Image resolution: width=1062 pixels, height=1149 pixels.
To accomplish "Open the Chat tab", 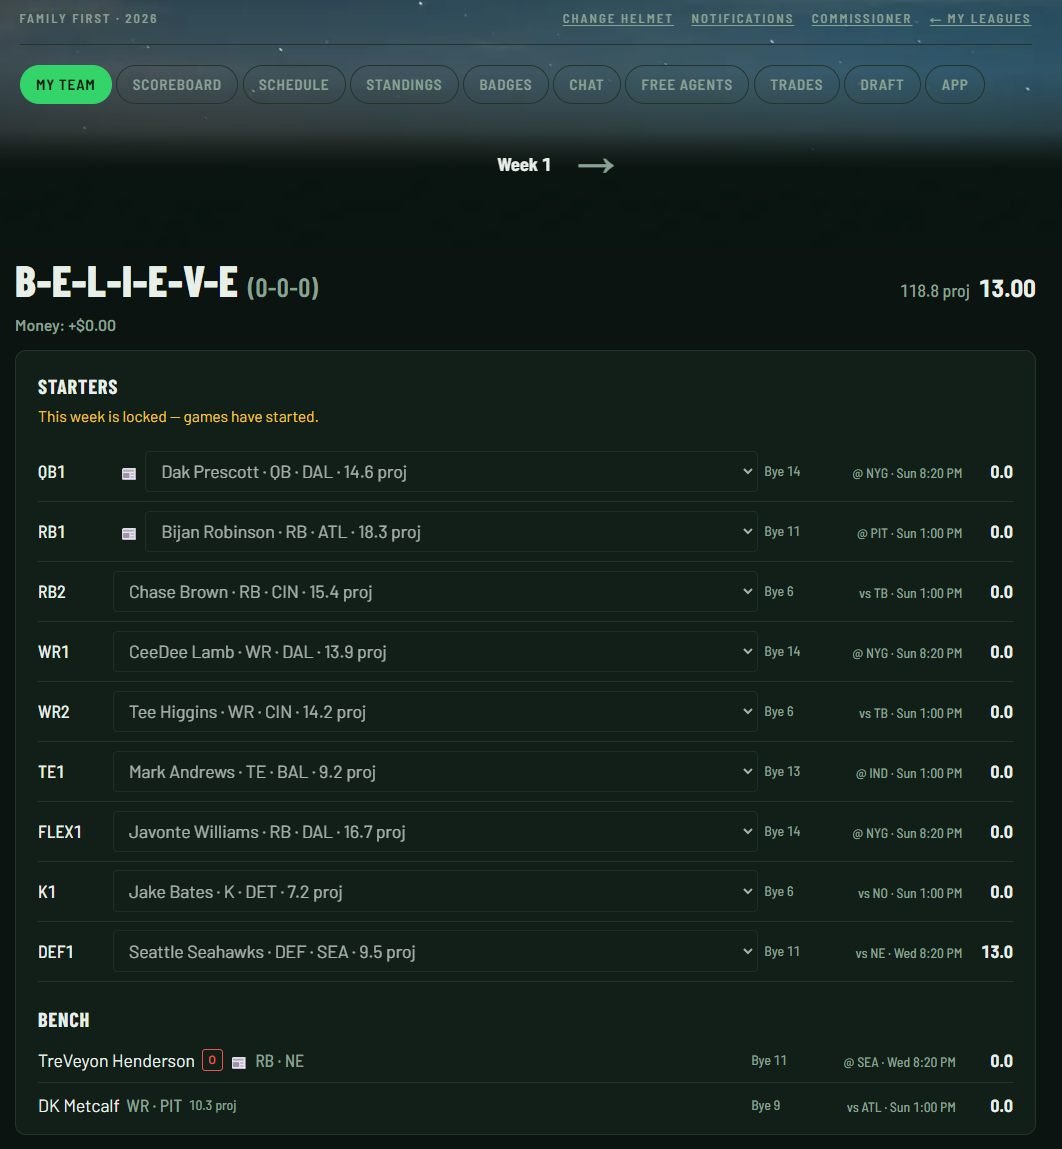I will click(586, 85).
